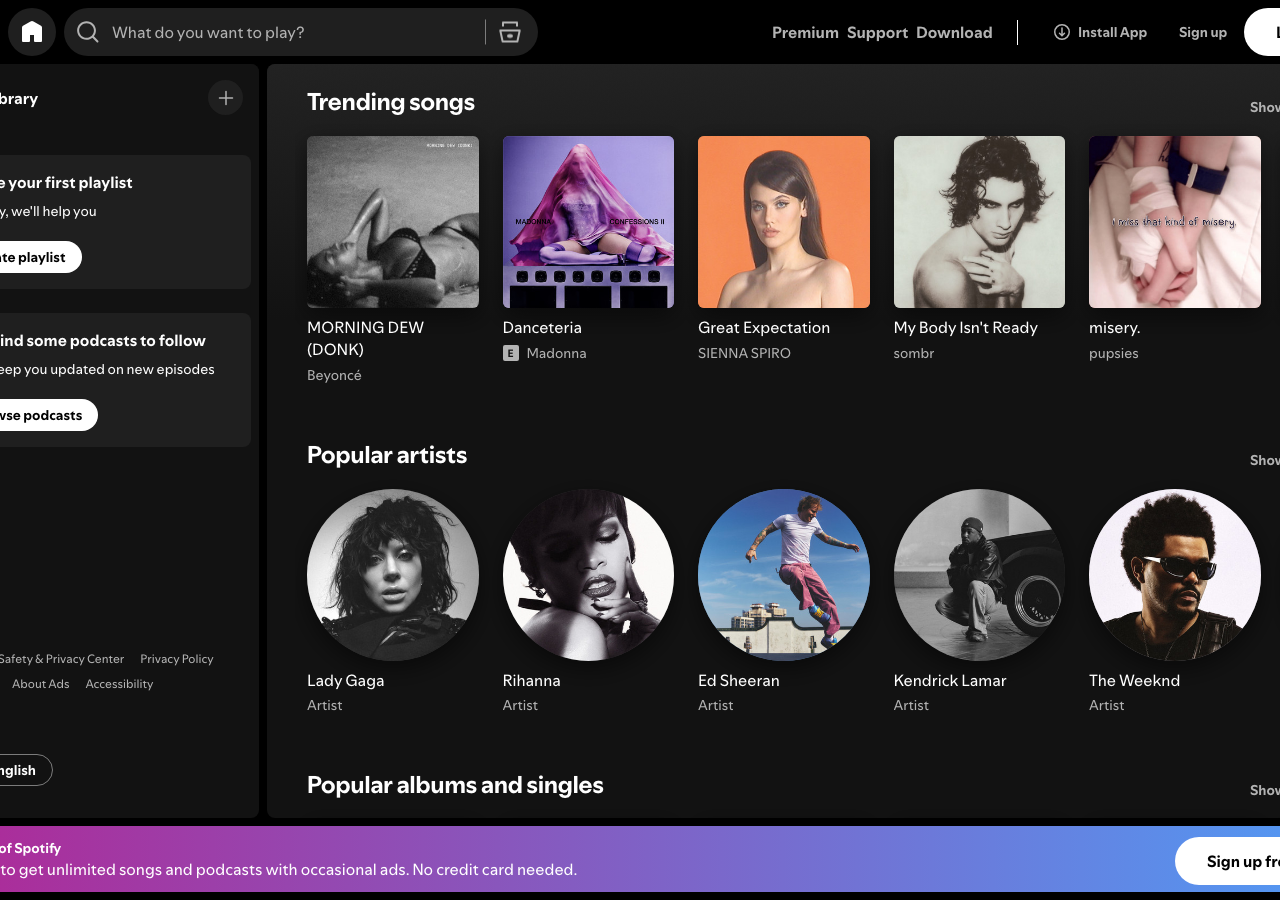Open Safety & Privacy Center link
The width and height of the screenshot is (1280, 900).
62,659
